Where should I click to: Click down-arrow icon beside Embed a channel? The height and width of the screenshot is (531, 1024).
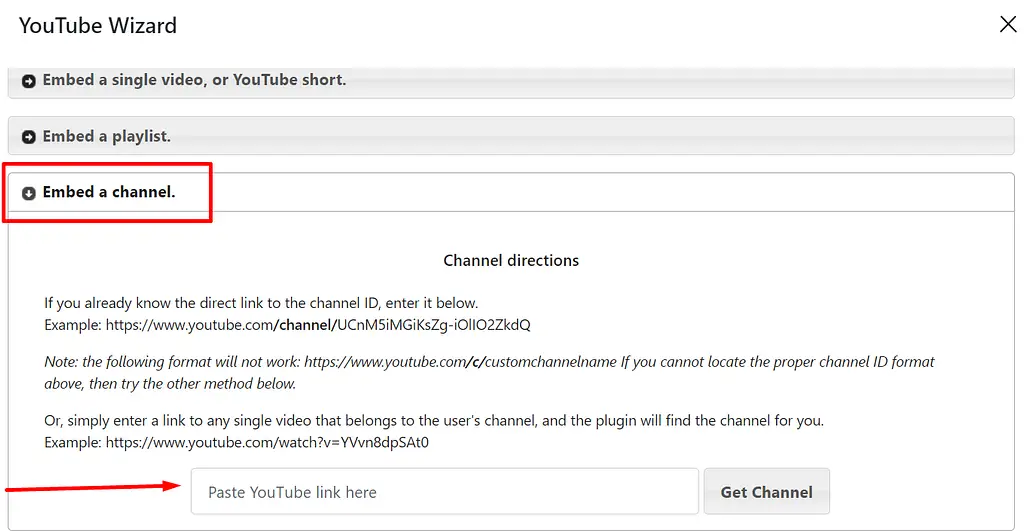pos(29,193)
